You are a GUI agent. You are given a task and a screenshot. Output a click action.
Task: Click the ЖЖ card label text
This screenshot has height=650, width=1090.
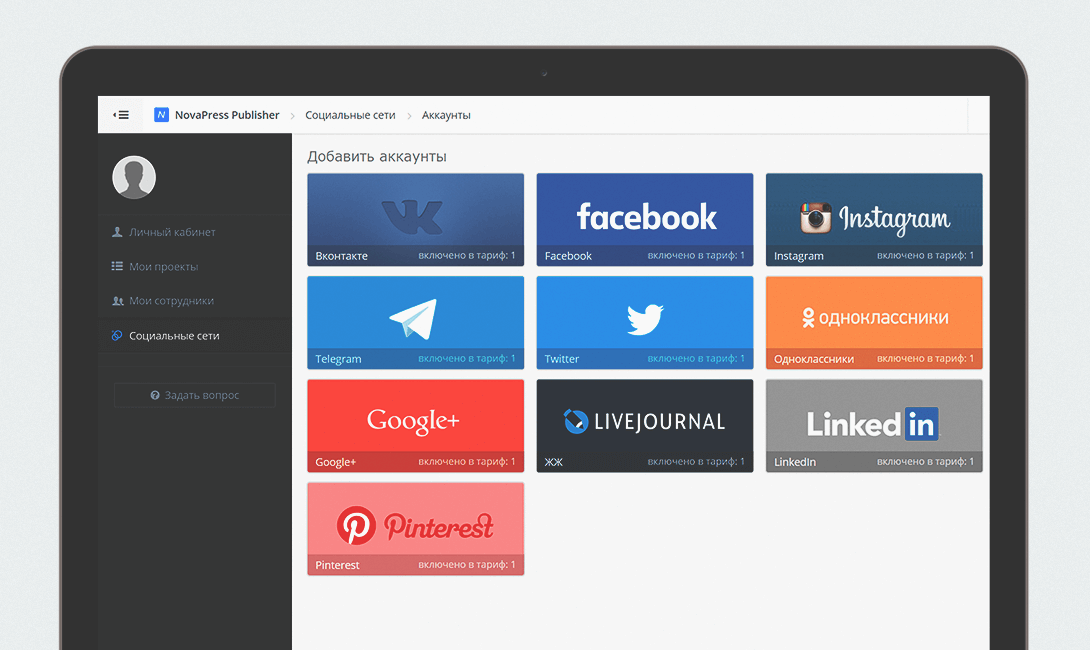pos(553,462)
